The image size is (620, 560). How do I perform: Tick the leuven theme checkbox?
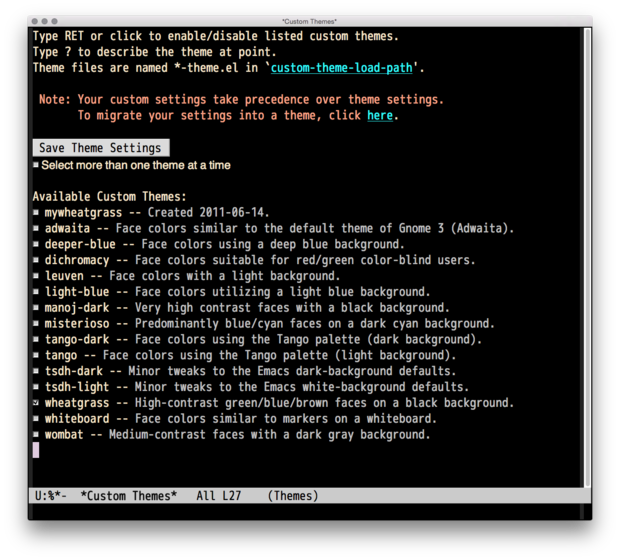(x=36, y=276)
